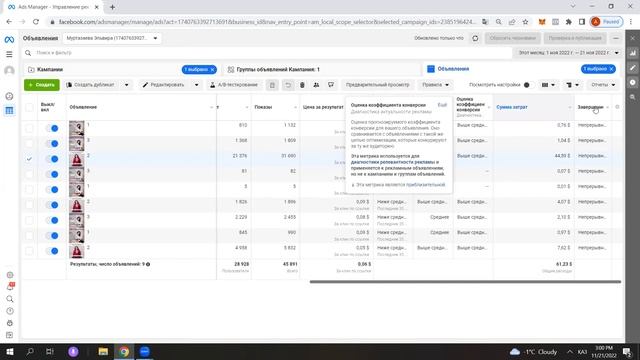Start A/B-тестирование
Screen dimensions: 640x360
point(234,85)
